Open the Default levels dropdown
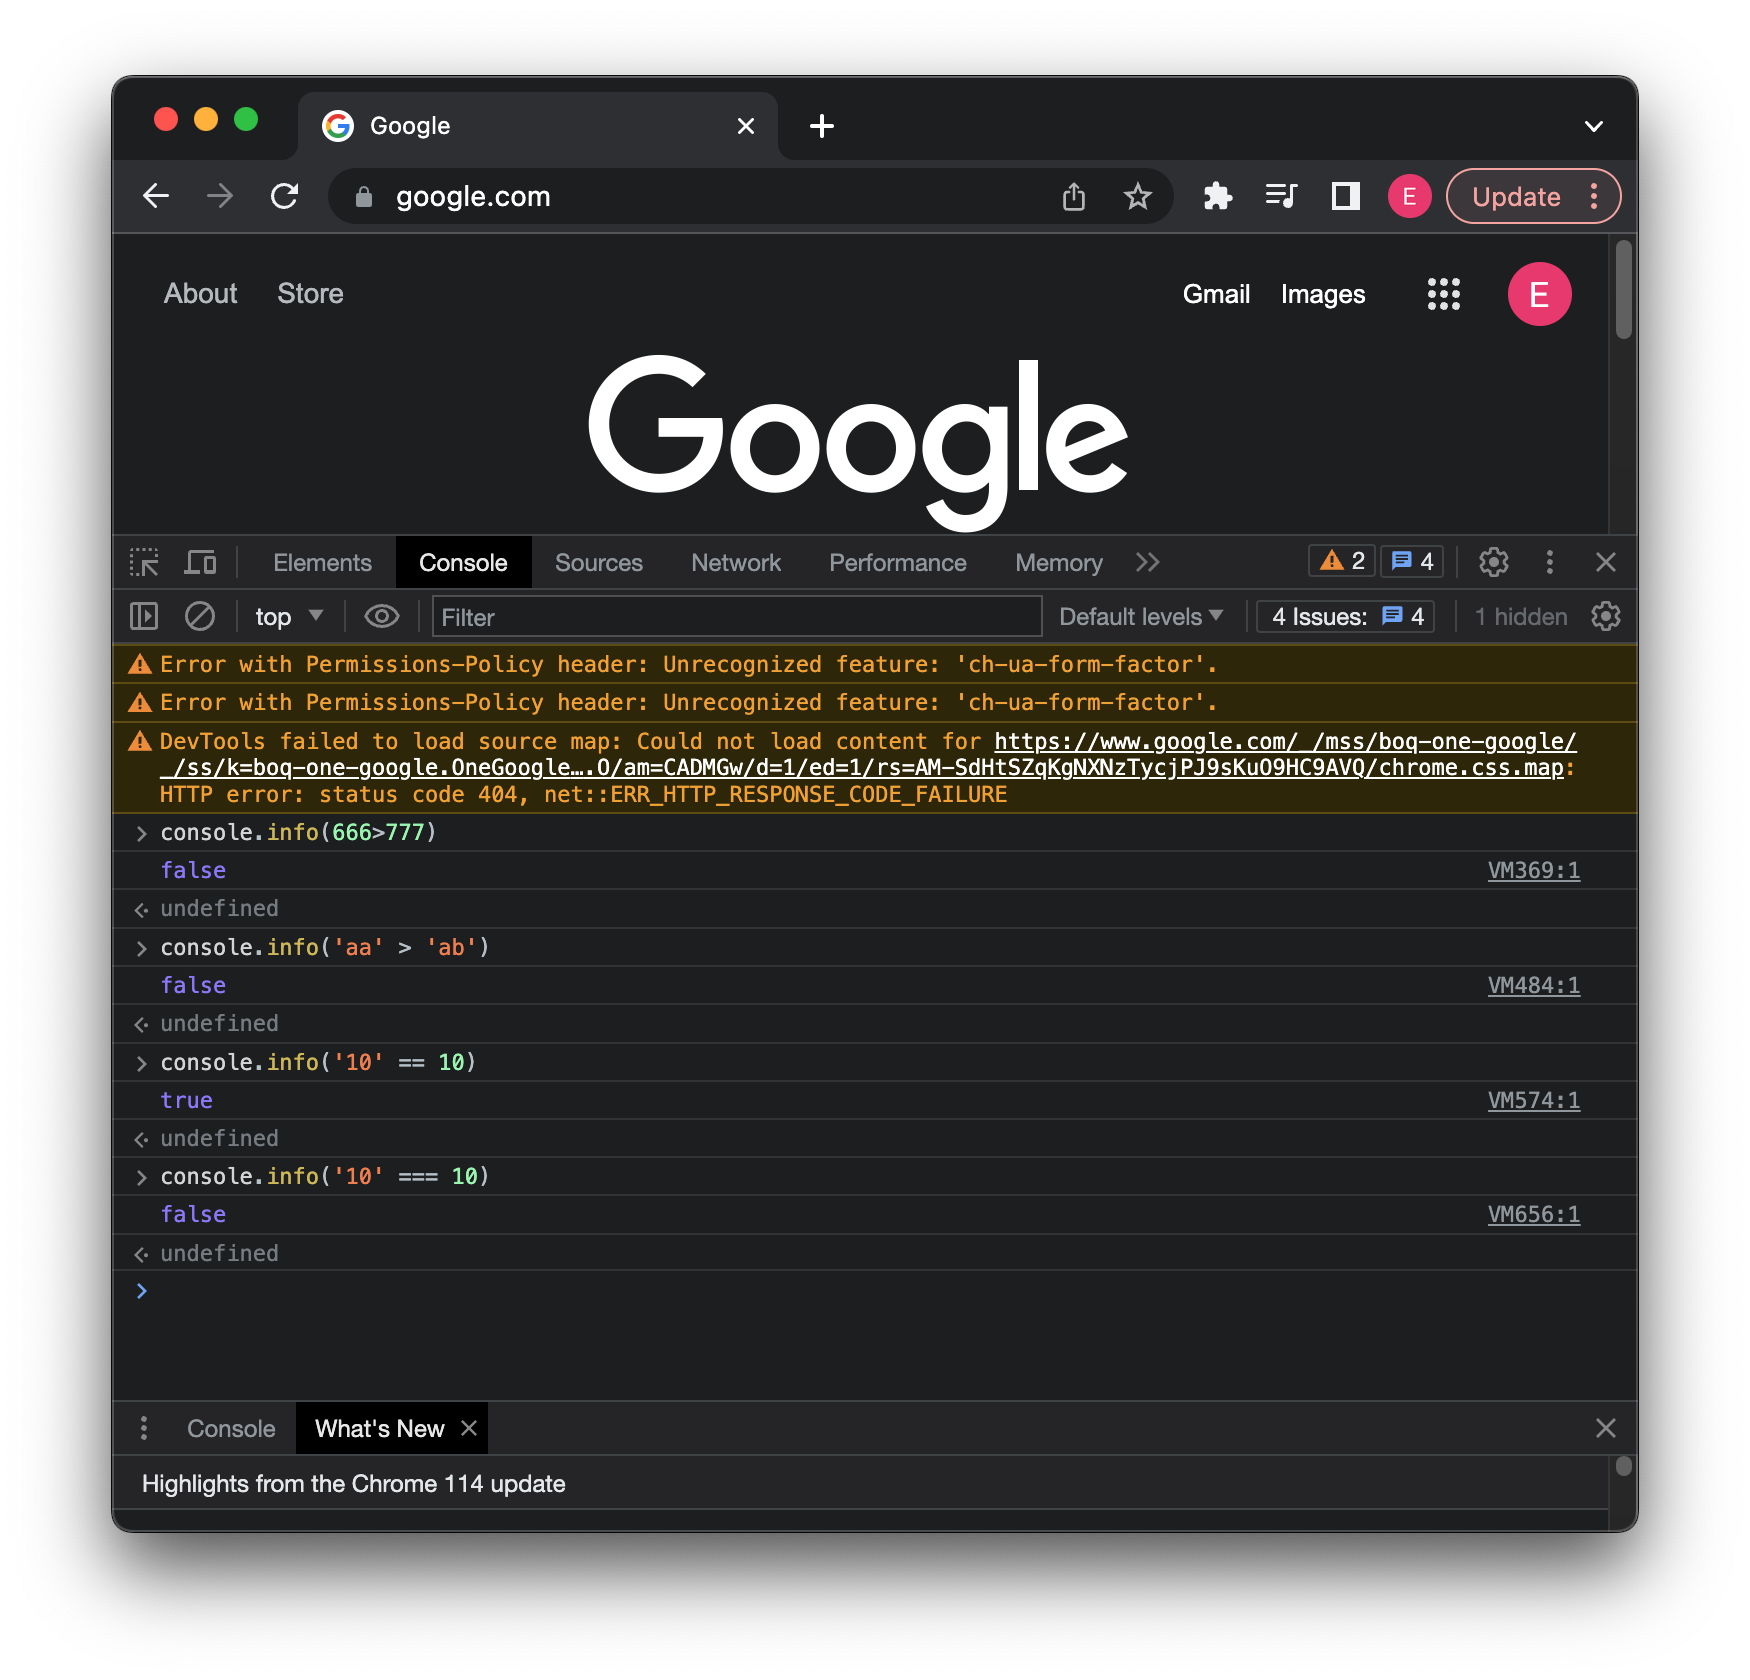 tap(1141, 617)
